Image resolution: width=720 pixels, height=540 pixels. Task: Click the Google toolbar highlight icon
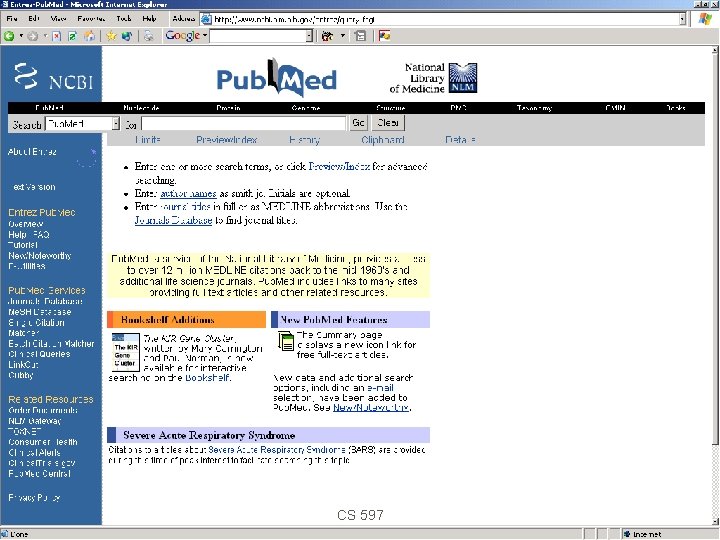click(x=384, y=36)
